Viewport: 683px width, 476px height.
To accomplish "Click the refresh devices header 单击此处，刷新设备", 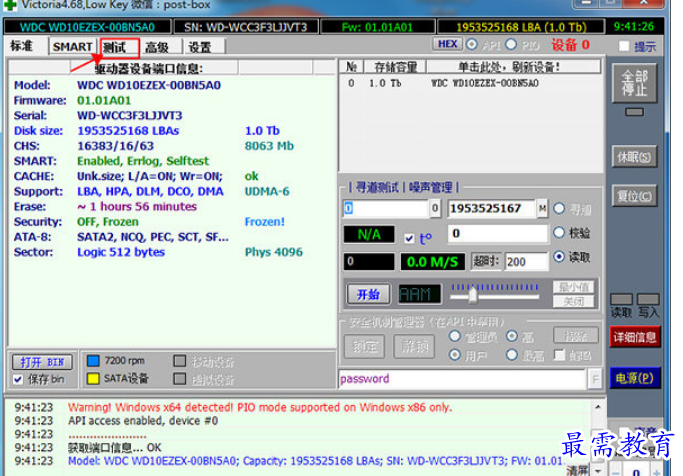I will tap(513, 67).
